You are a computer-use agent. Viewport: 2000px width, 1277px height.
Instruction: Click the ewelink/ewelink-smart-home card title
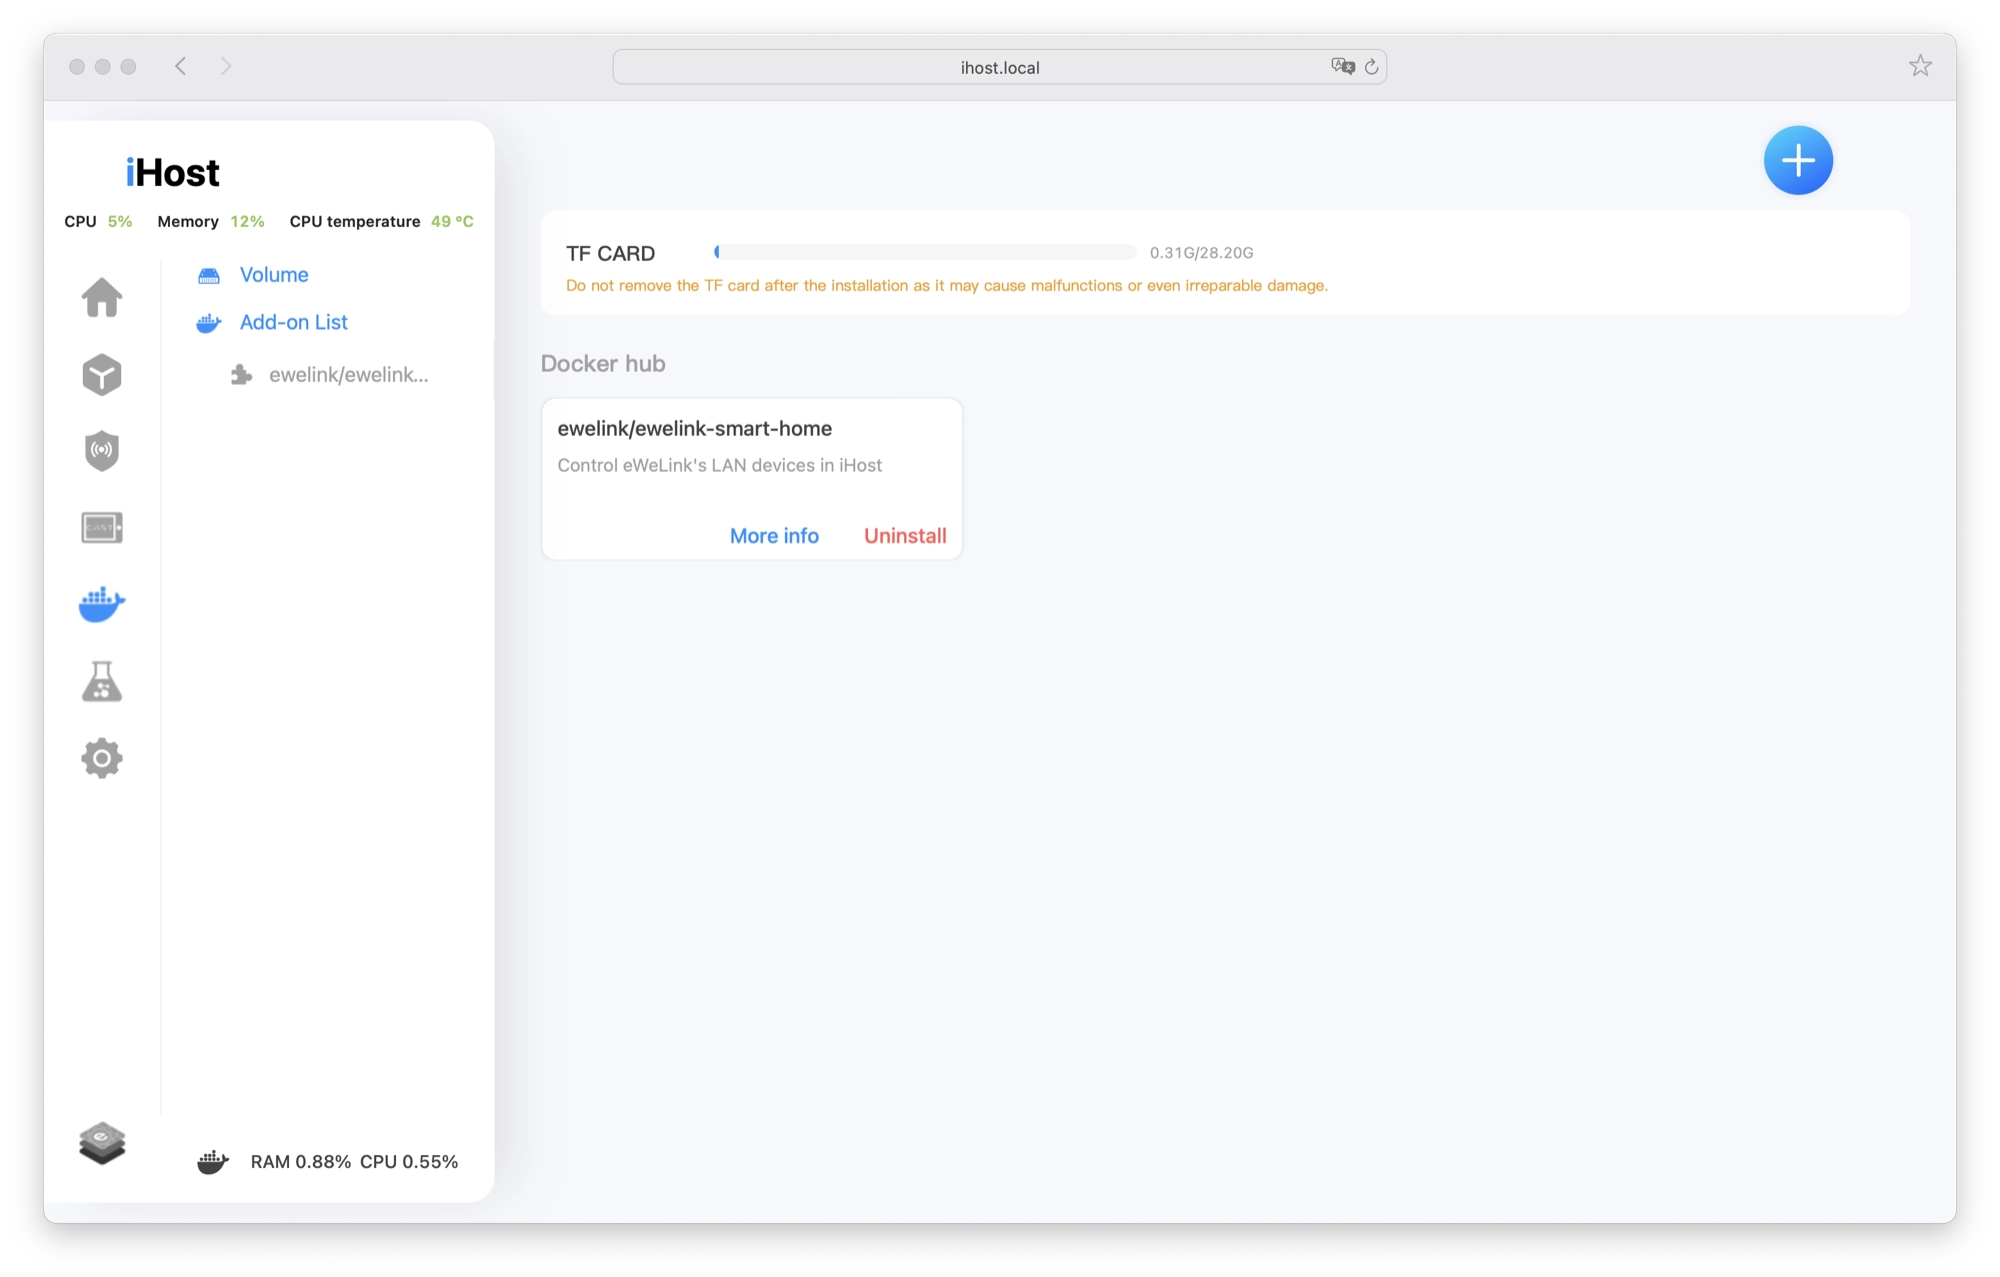coord(695,428)
